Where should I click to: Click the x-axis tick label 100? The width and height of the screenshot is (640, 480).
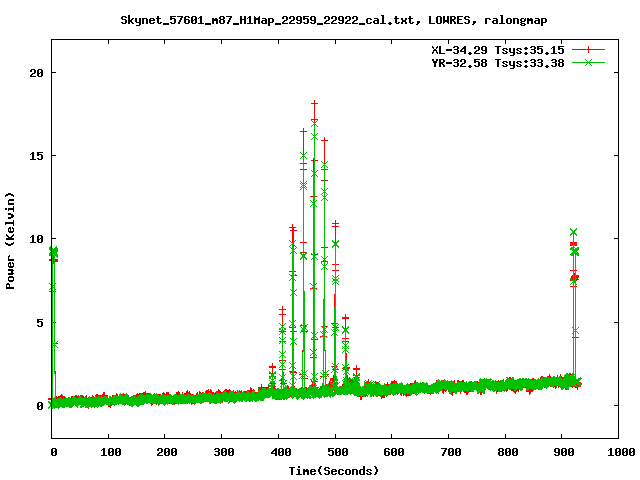(x=111, y=452)
